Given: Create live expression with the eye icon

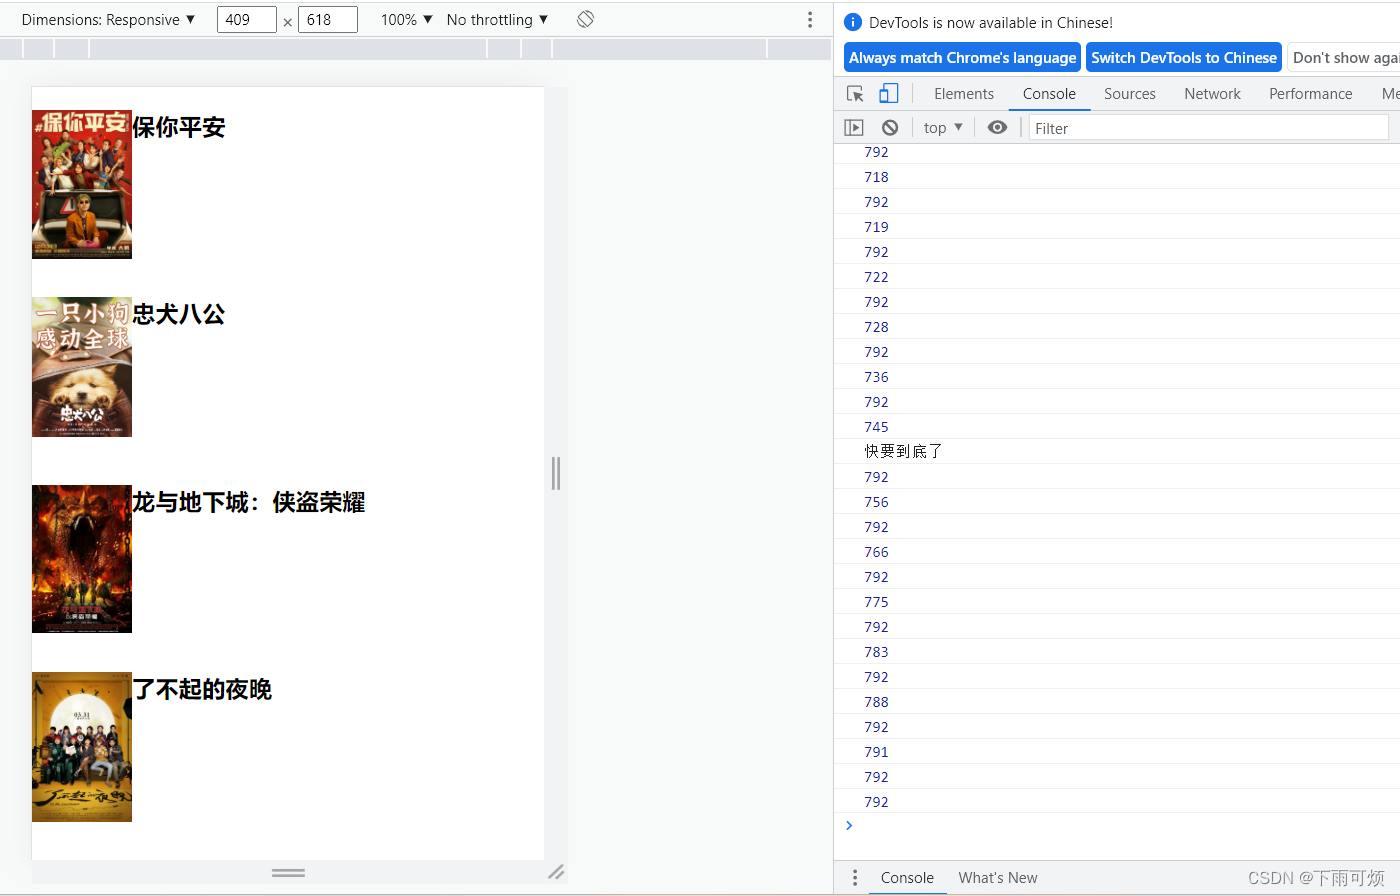Looking at the screenshot, I should tap(997, 128).
